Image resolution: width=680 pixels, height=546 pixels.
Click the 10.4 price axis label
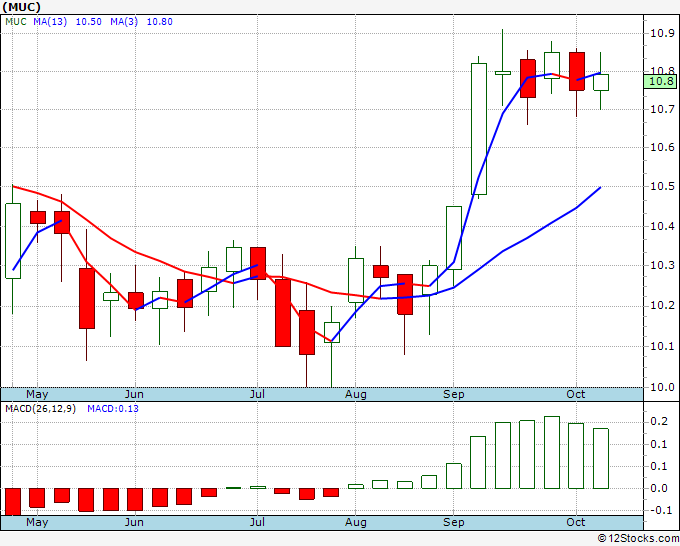click(662, 226)
